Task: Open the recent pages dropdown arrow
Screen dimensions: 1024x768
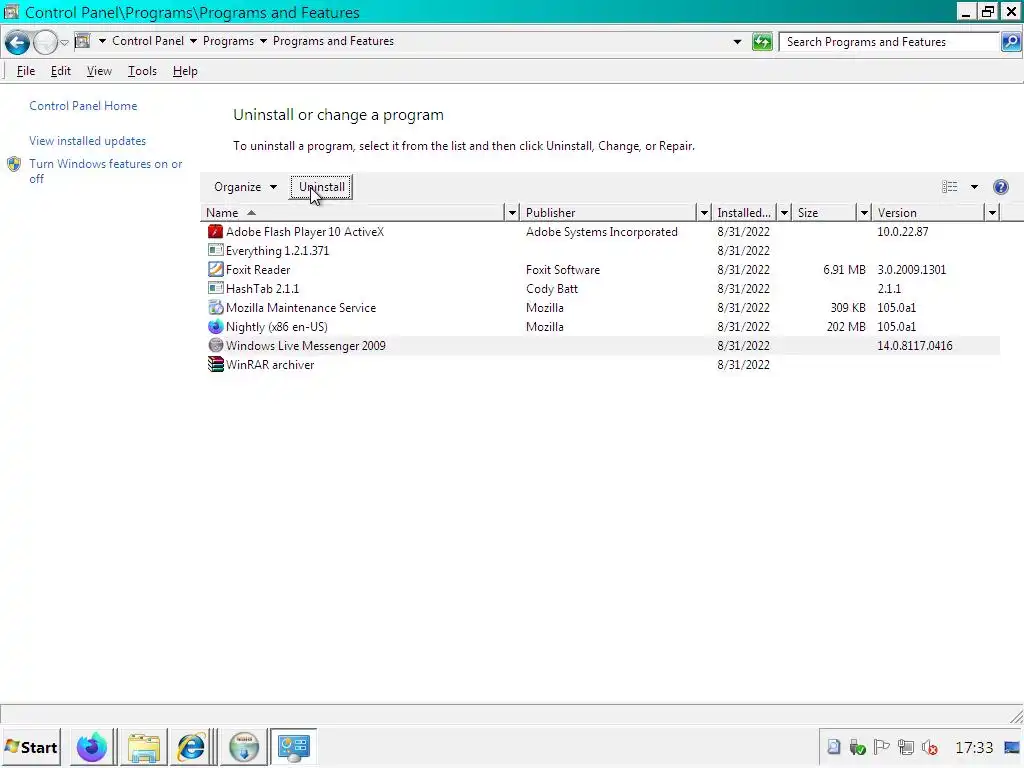Action: (x=64, y=43)
